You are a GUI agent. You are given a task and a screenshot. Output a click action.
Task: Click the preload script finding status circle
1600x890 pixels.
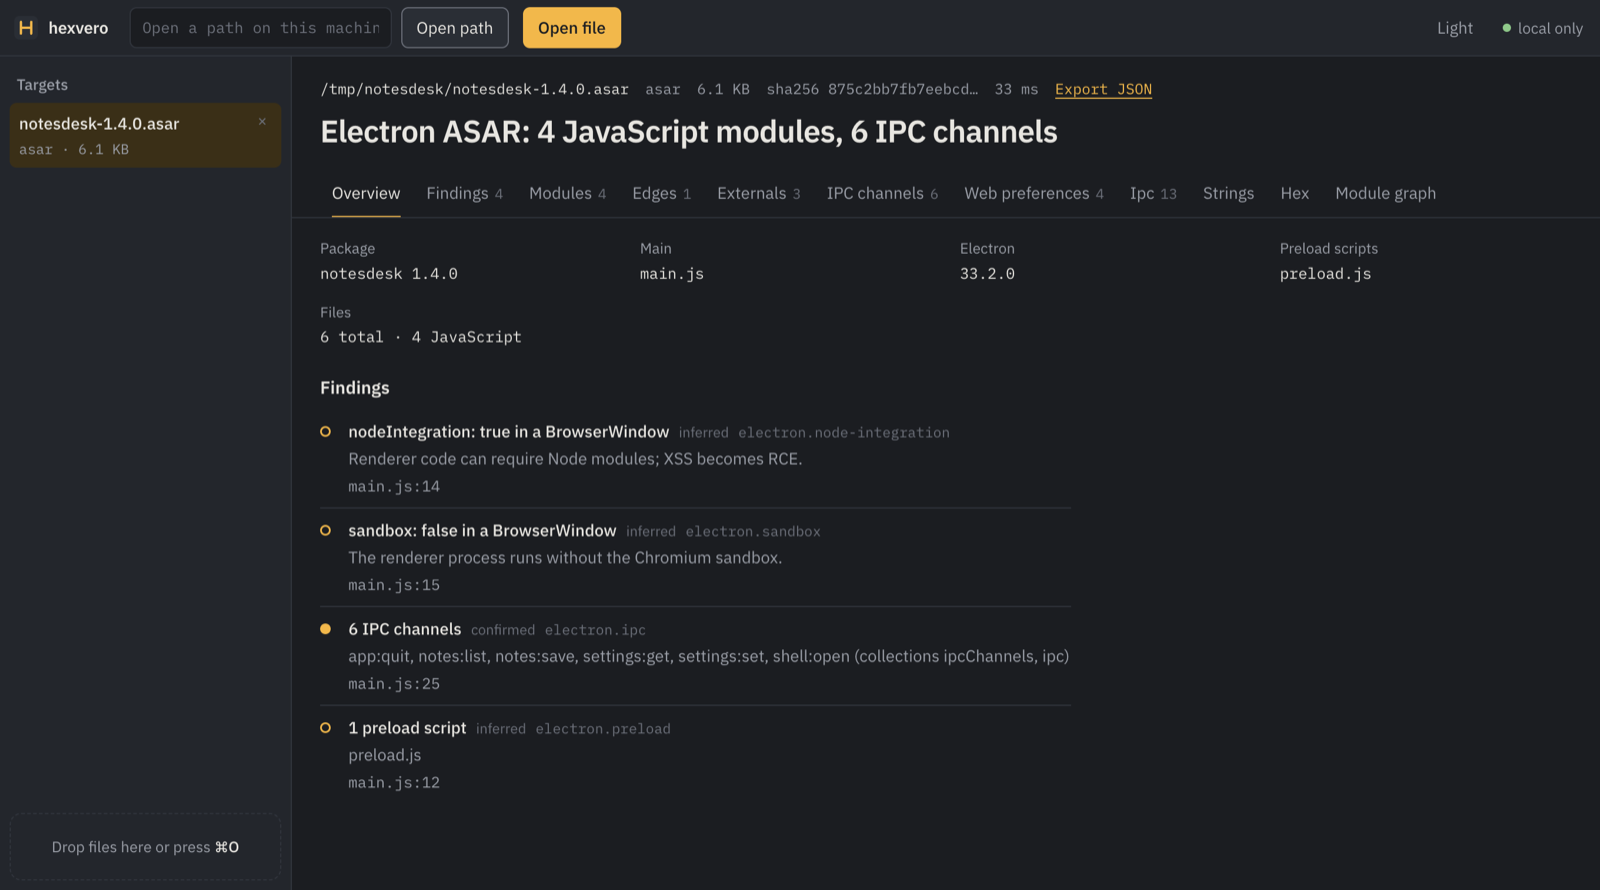325,728
